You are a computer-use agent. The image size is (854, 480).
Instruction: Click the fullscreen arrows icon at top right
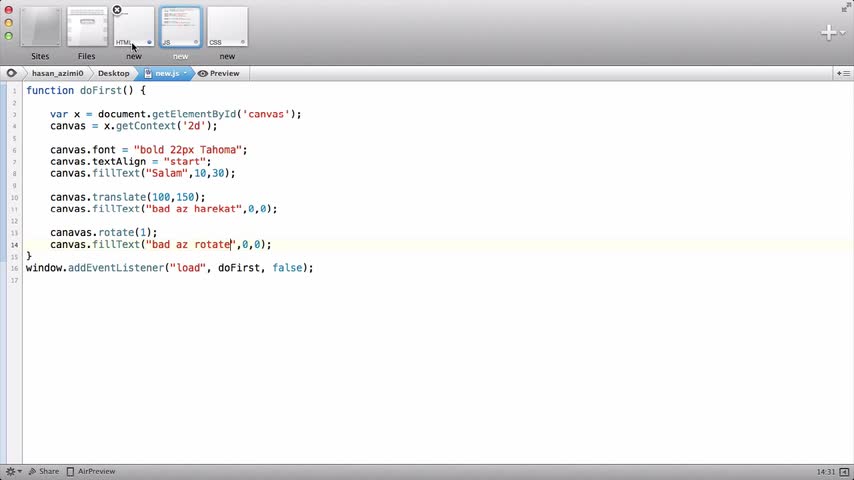tap(846, 7)
